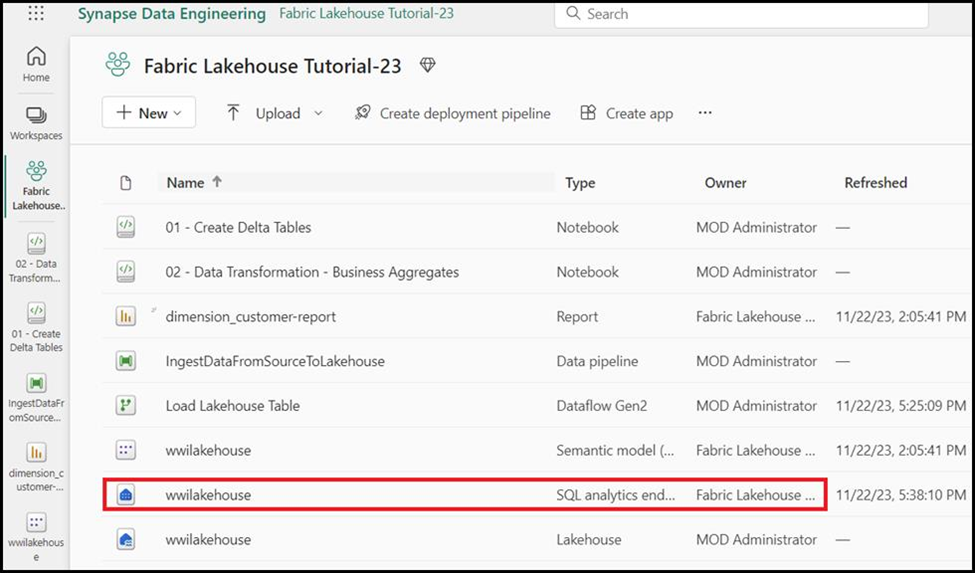Viewport: 975px width, 573px height.
Task: Sort by Type column header
Action: (x=580, y=183)
